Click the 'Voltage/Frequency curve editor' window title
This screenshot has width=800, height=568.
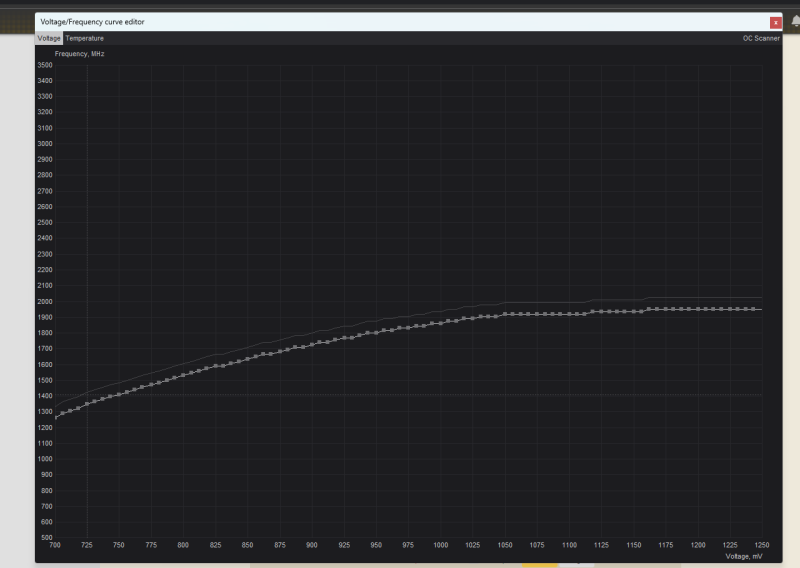92,22
